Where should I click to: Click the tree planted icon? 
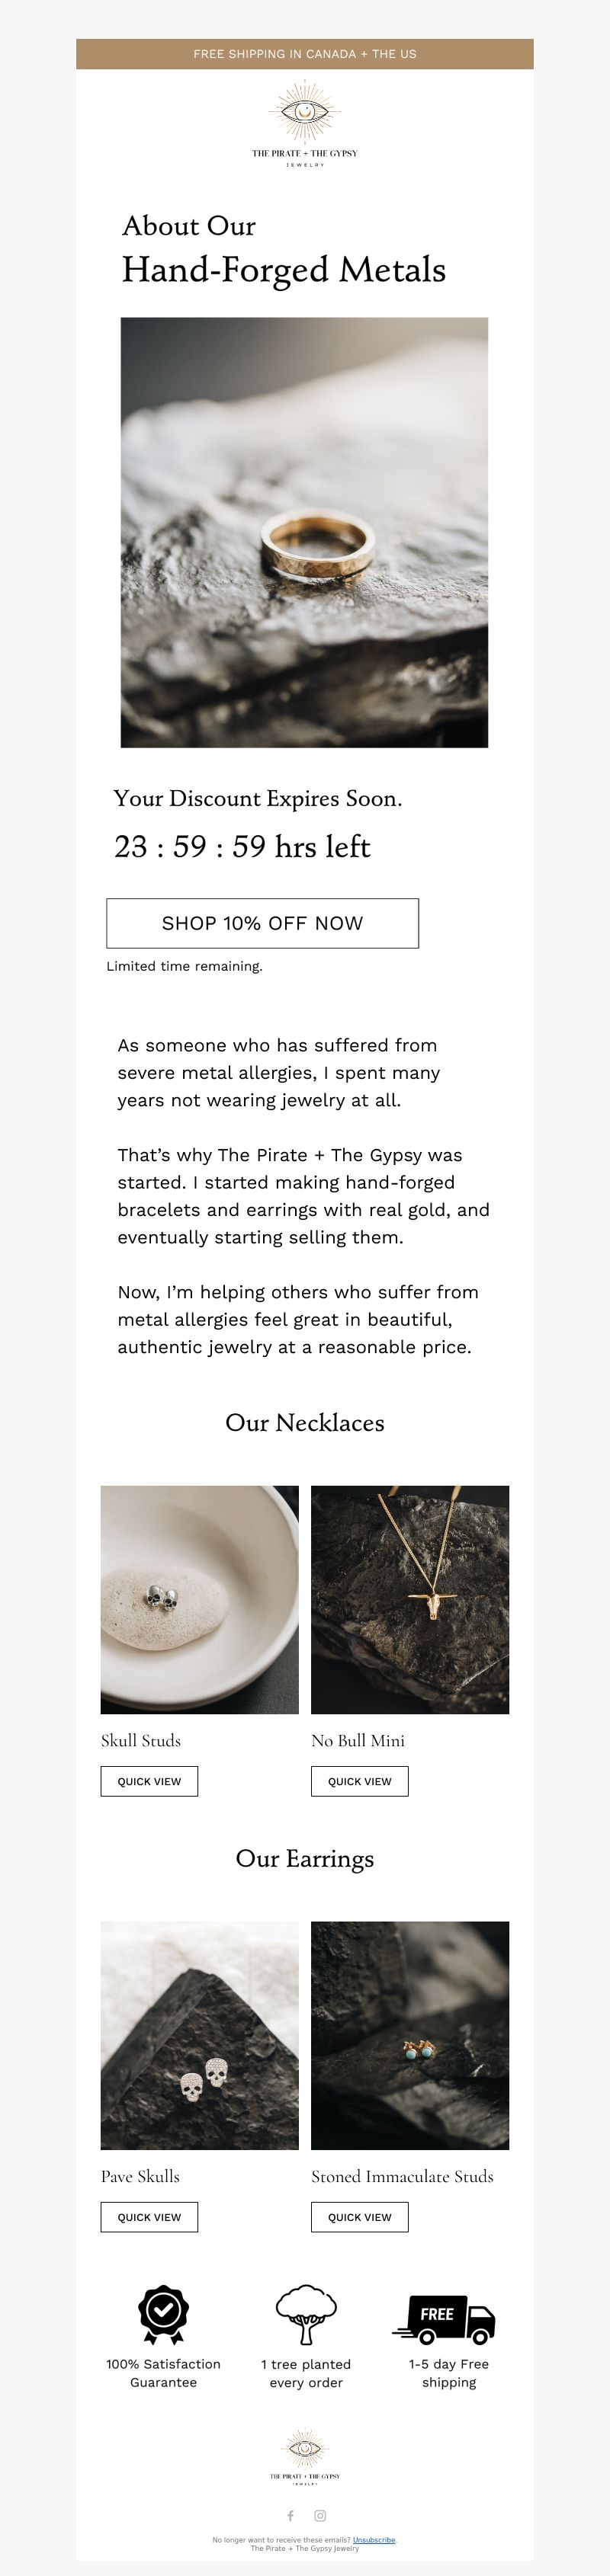306,2315
